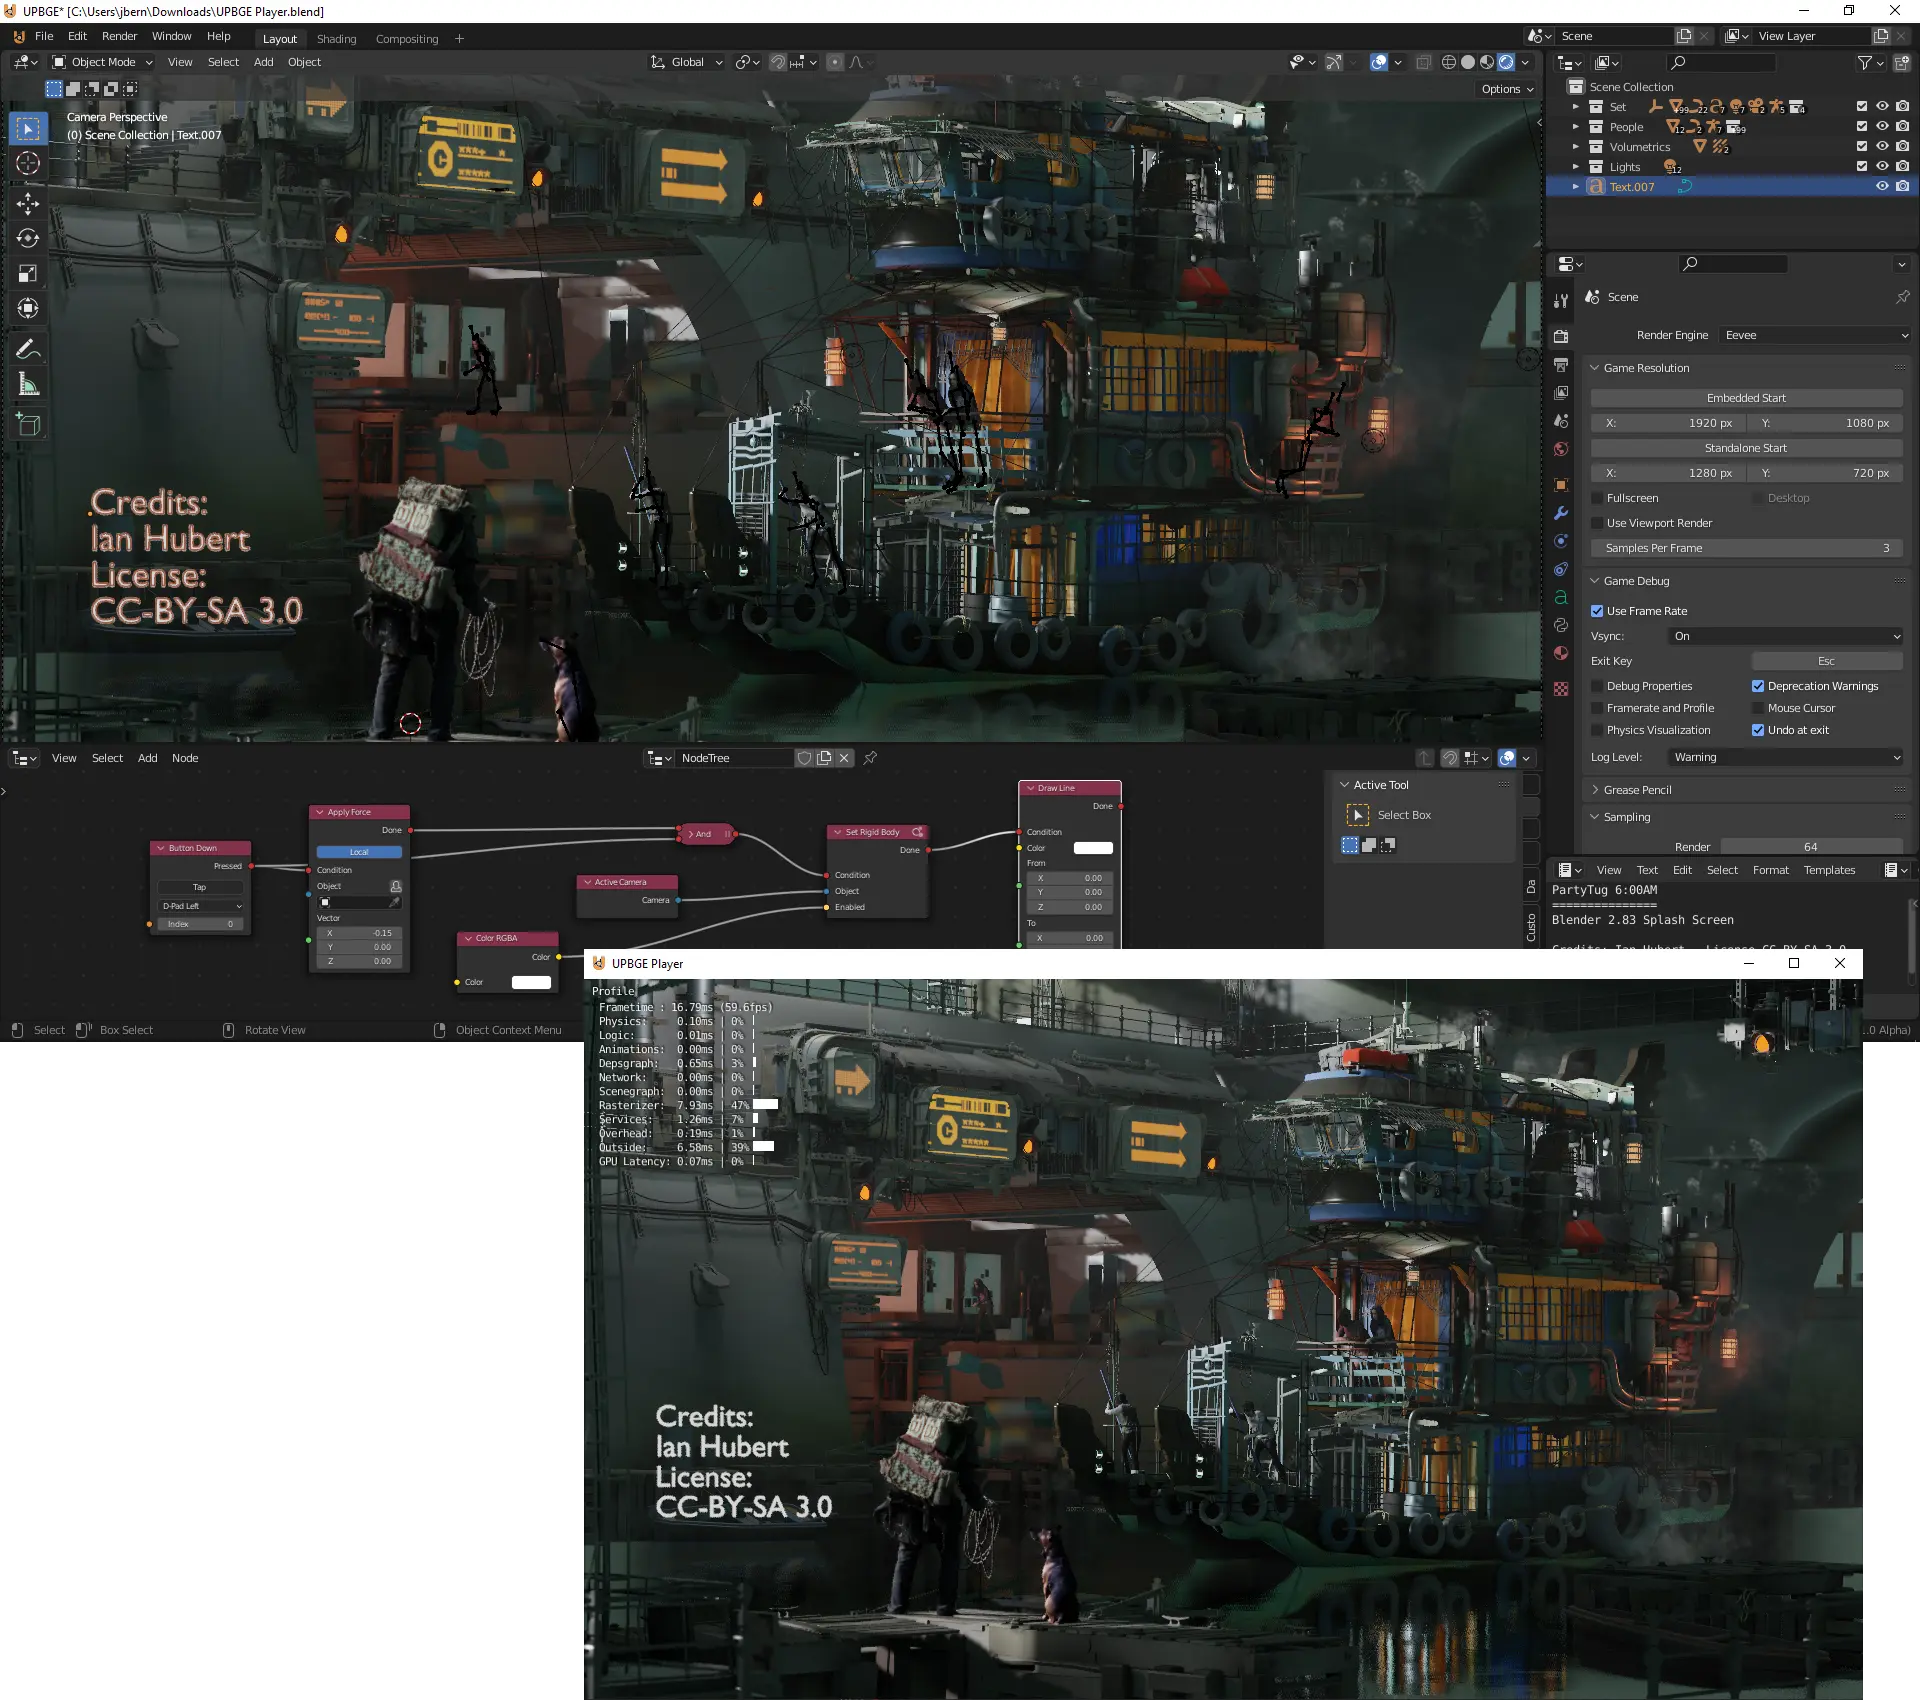Viewport: 1920px width, 1700px height.
Task: Click the Color RGBA node color swatch
Action: [531, 982]
